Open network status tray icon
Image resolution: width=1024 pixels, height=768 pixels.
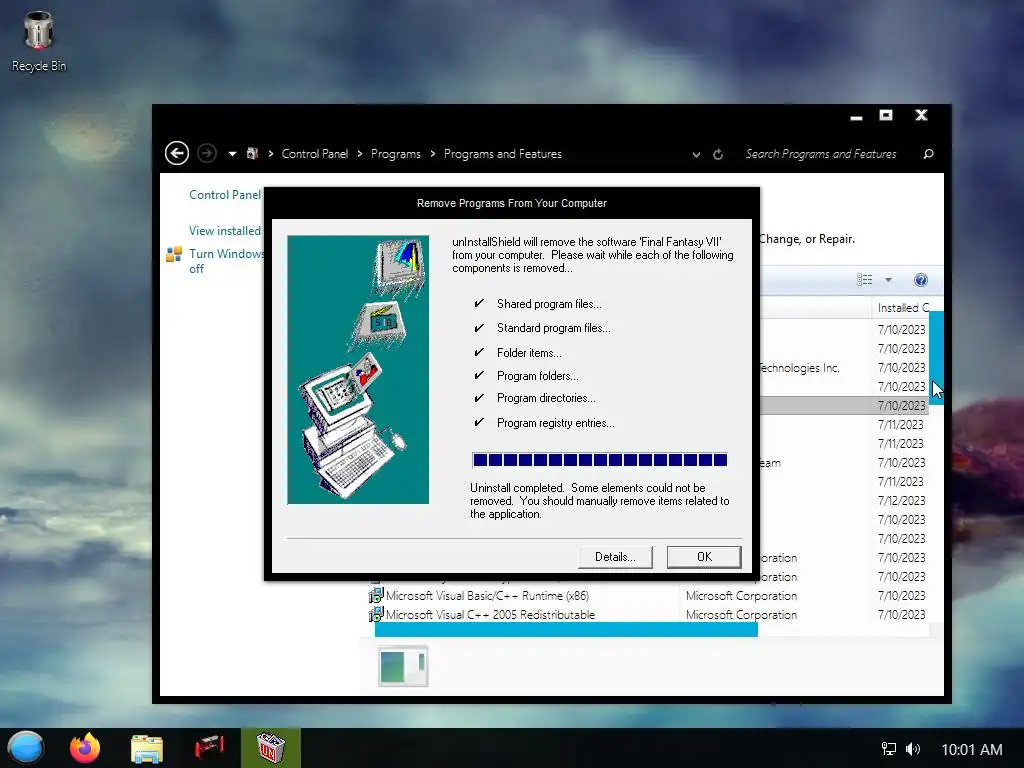(x=888, y=749)
